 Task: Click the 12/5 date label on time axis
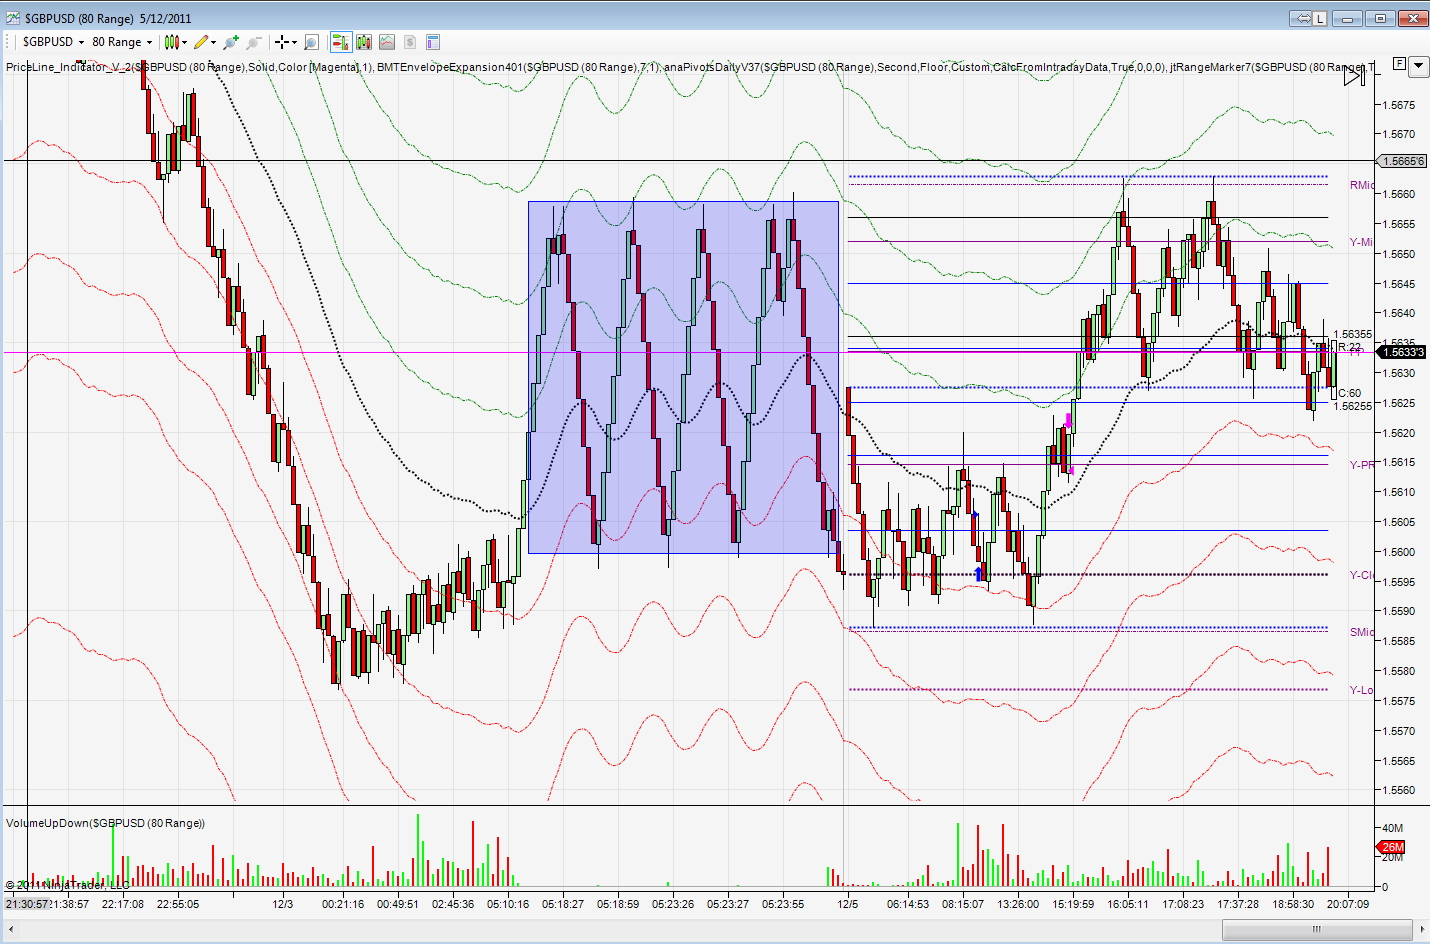pos(848,904)
